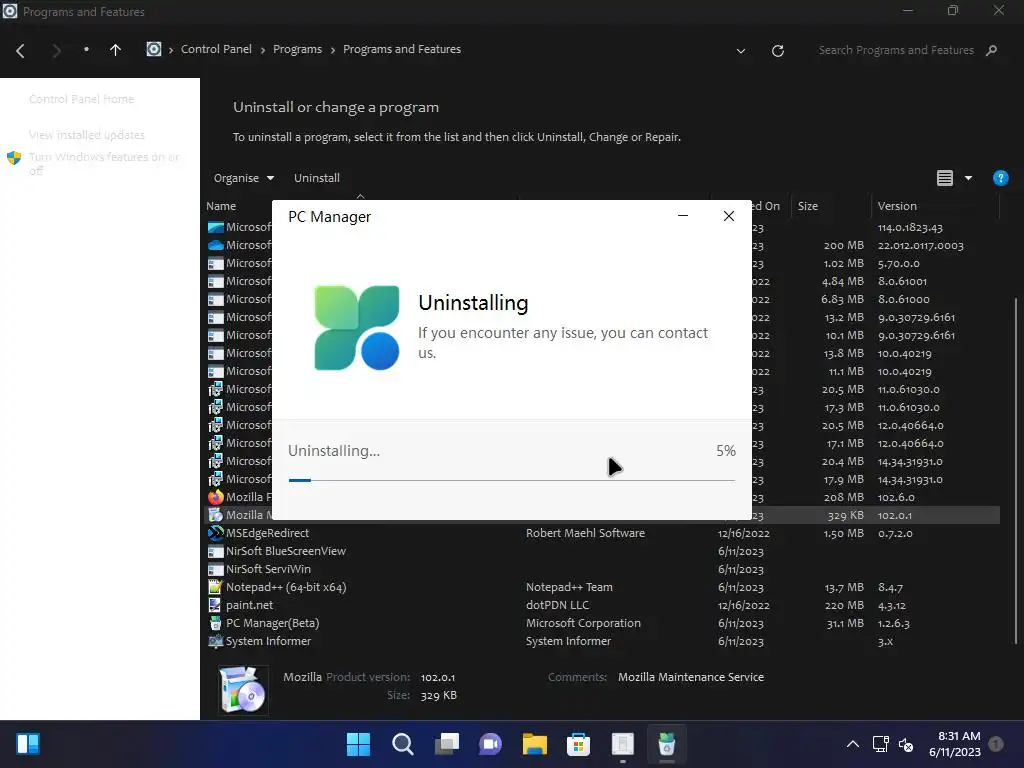
Task: Show hidden tray icons chevron
Action: click(852, 744)
